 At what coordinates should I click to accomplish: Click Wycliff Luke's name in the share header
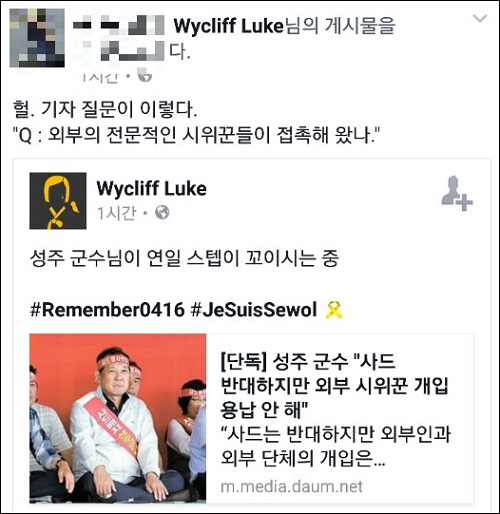pyautogui.click(x=228, y=26)
